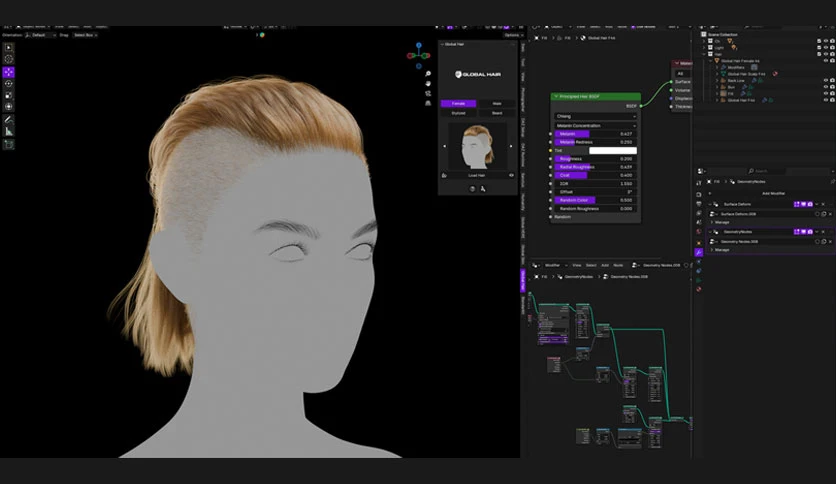Click the color wheel icon in viewport header

tap(262, 35)
